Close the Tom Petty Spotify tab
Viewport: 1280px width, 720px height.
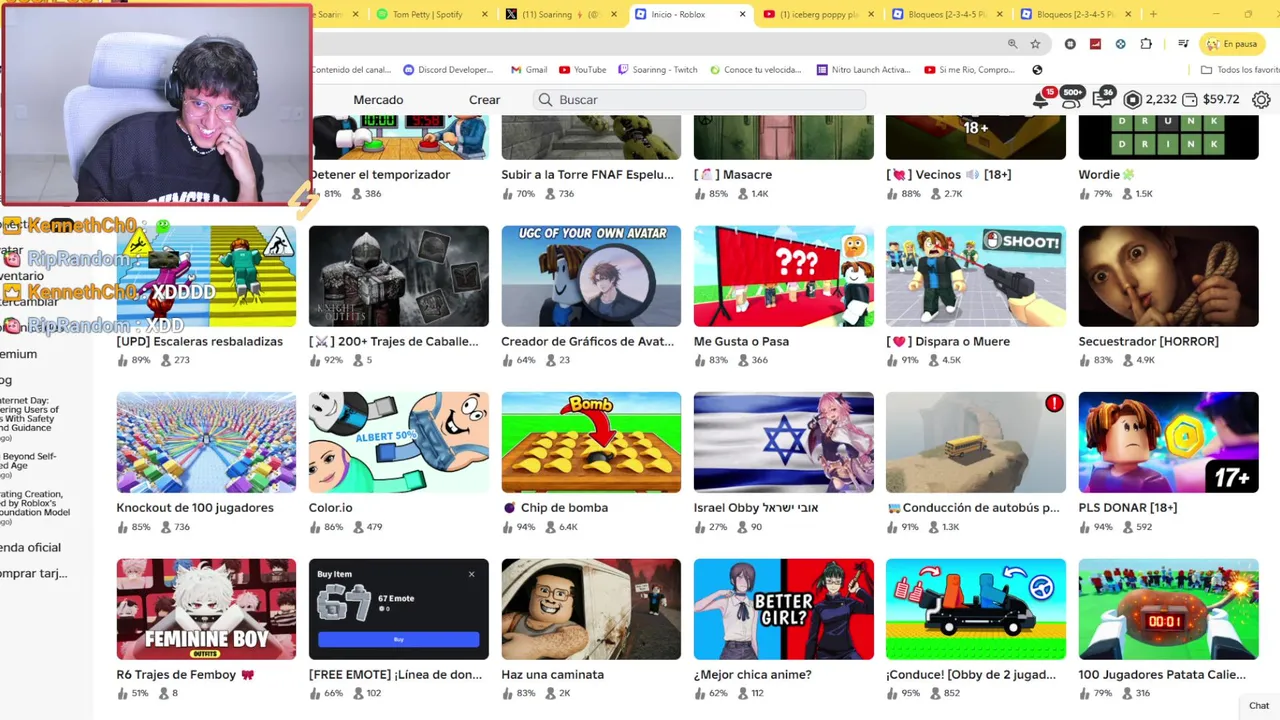[x=485, y=14]
